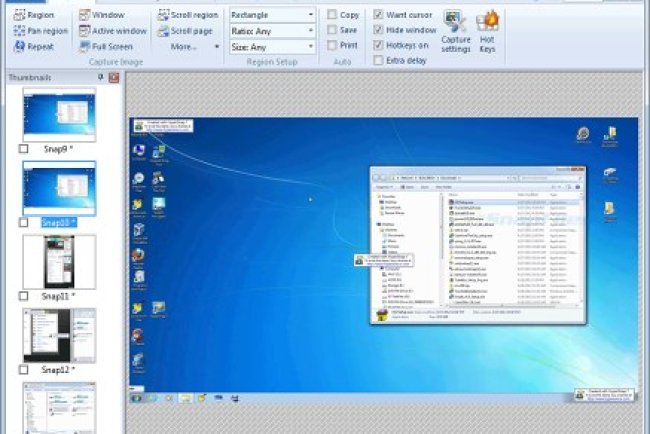Image resolution: width=650 pixels, height=434 pixels.
Task: Select the Scroll page capture
Action: pos(185,31)
